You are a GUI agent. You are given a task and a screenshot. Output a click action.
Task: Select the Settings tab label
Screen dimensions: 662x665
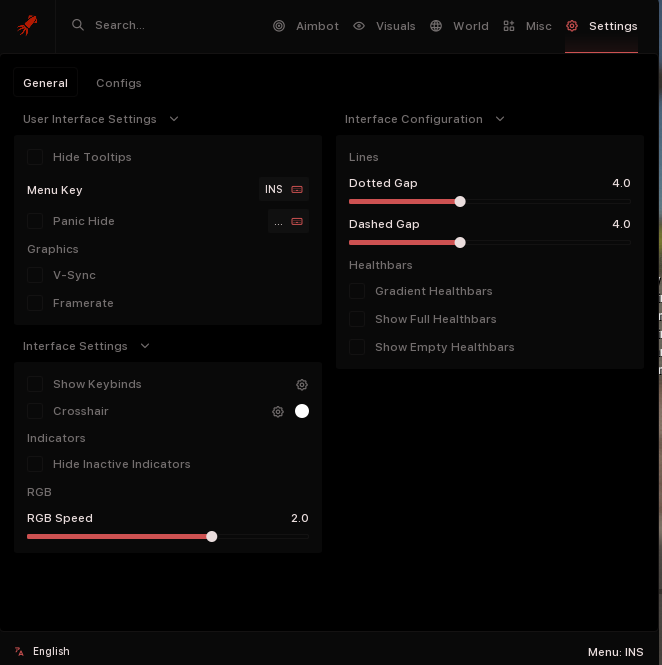613,26
